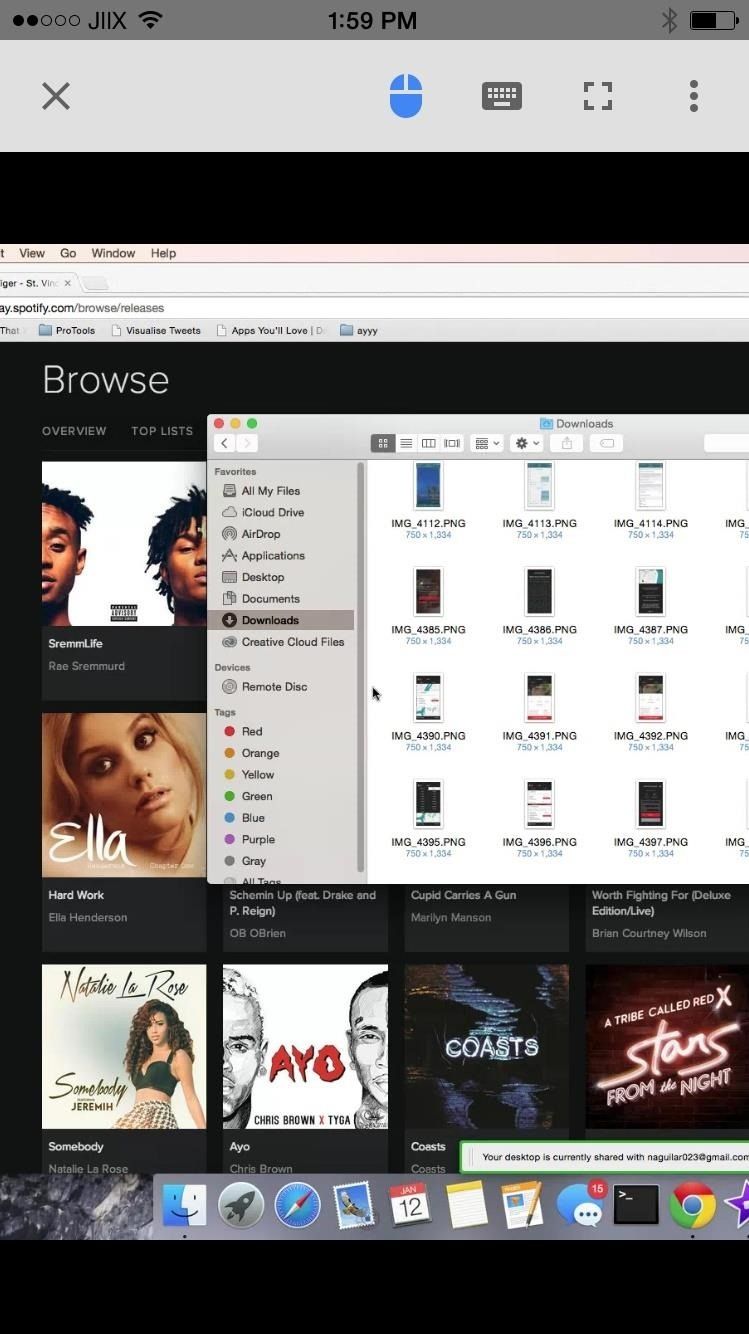Click the Finder share icon
Screen dimensions: 749x1334
coord(567,443)
